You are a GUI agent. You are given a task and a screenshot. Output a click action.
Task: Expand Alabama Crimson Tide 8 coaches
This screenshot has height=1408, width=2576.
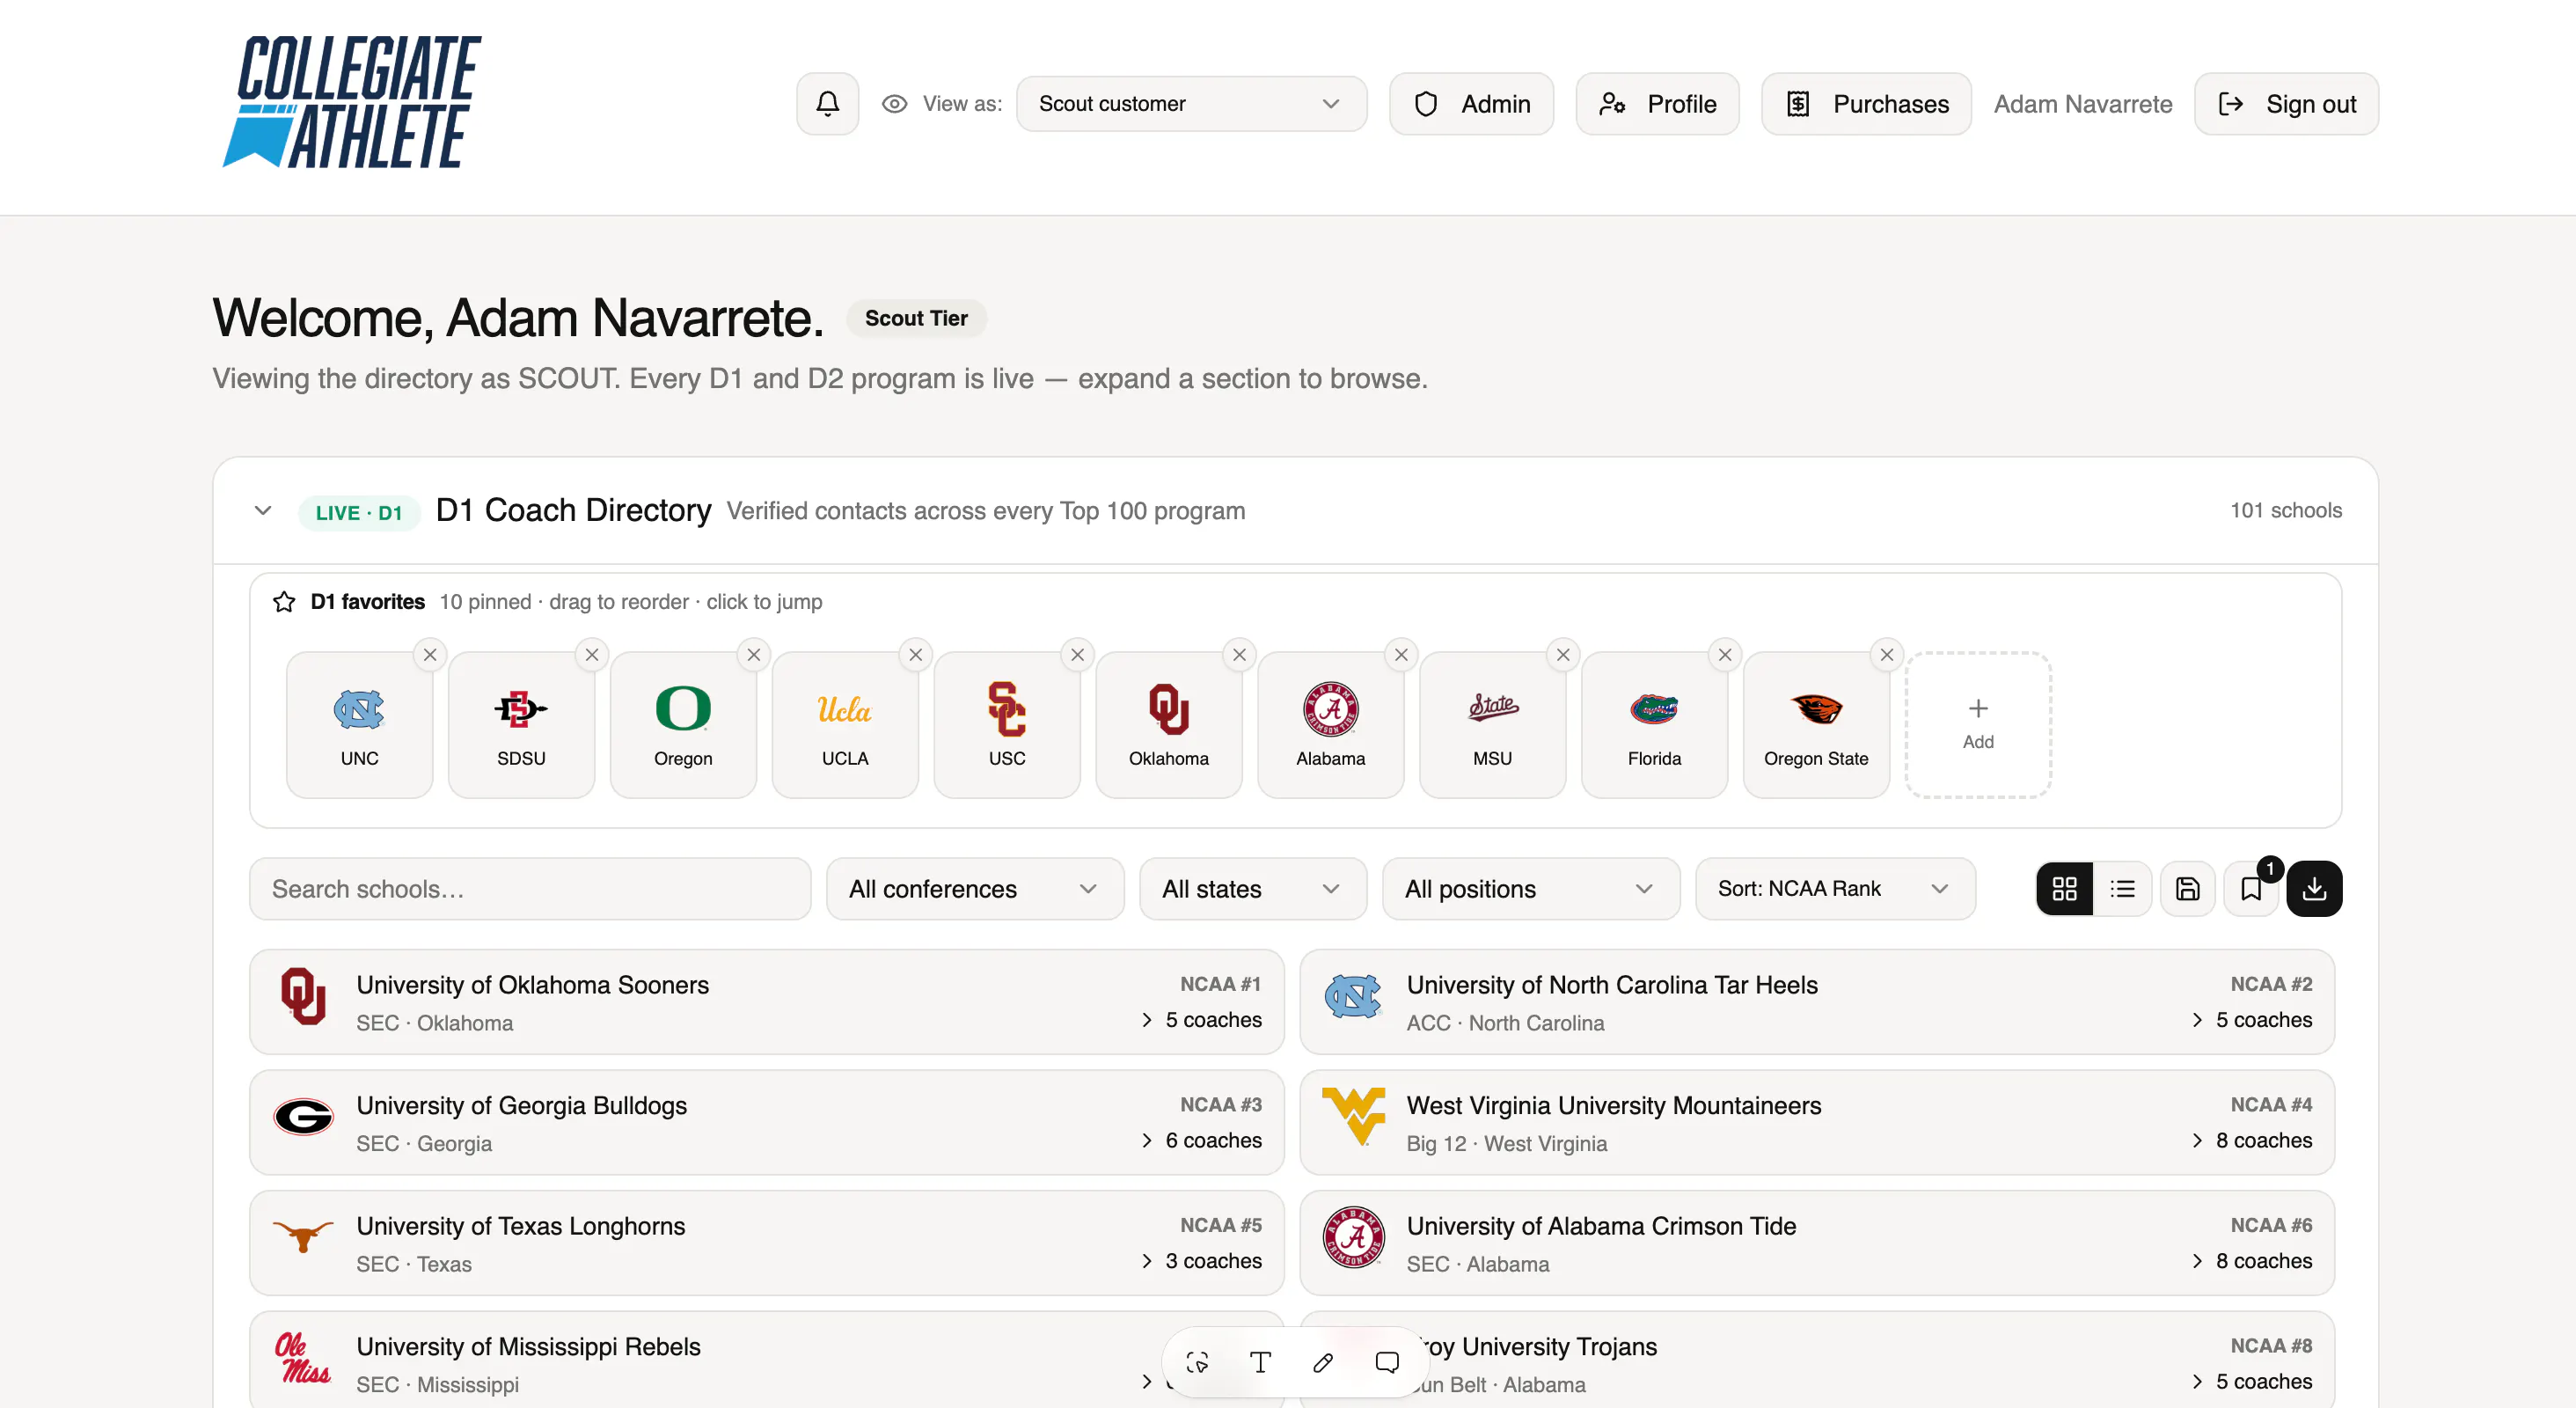click(2252, 1261)
